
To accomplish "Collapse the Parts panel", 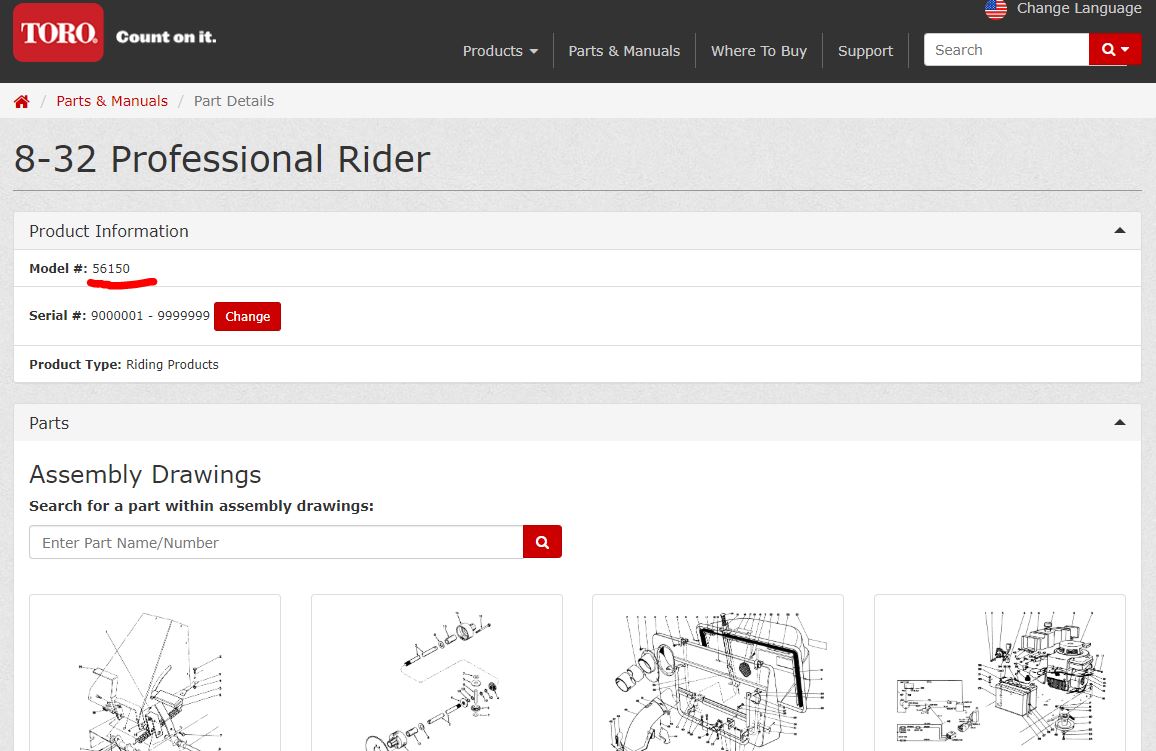I will click(x=1120, y=423).
